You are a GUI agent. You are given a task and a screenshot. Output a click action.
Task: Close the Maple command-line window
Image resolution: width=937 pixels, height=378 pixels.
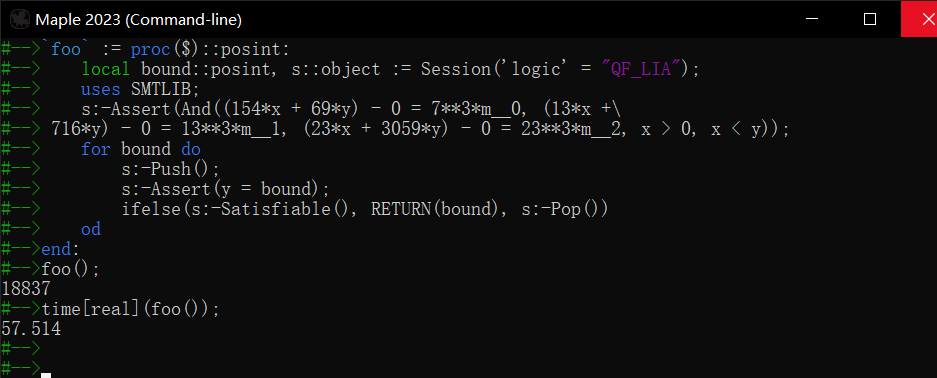pyautogui.click(x=919, y=19)
